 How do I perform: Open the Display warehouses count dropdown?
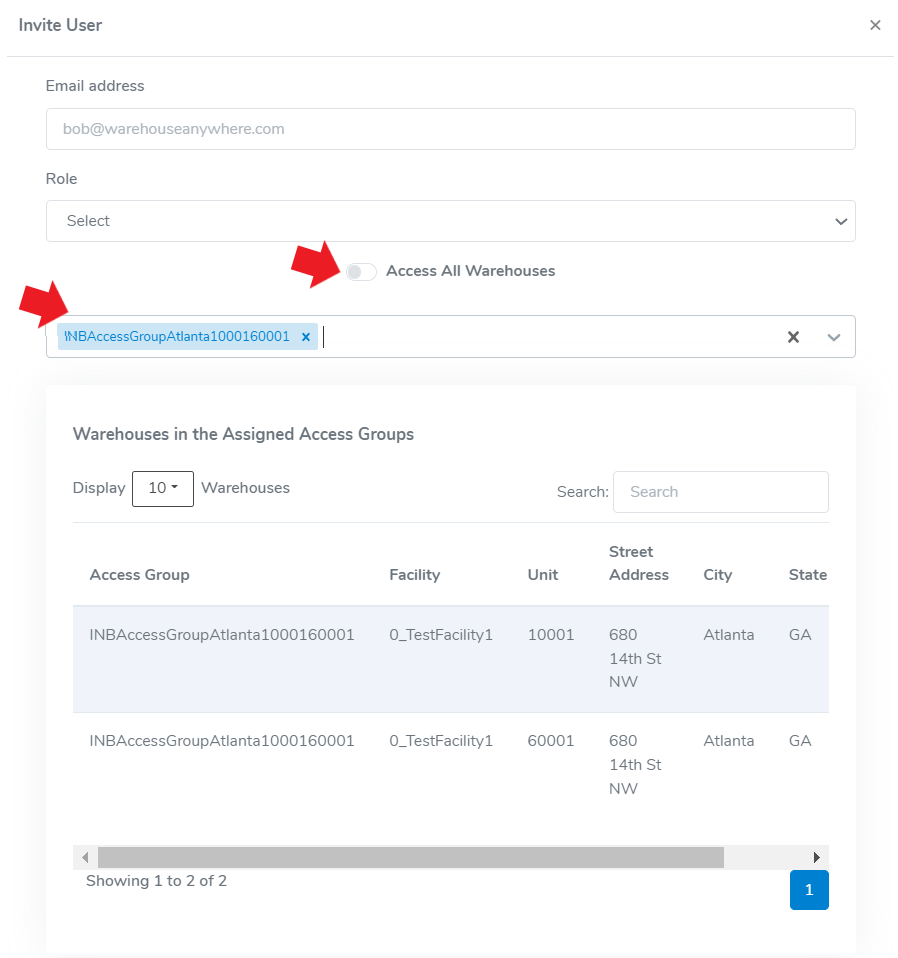click(163, 488)
